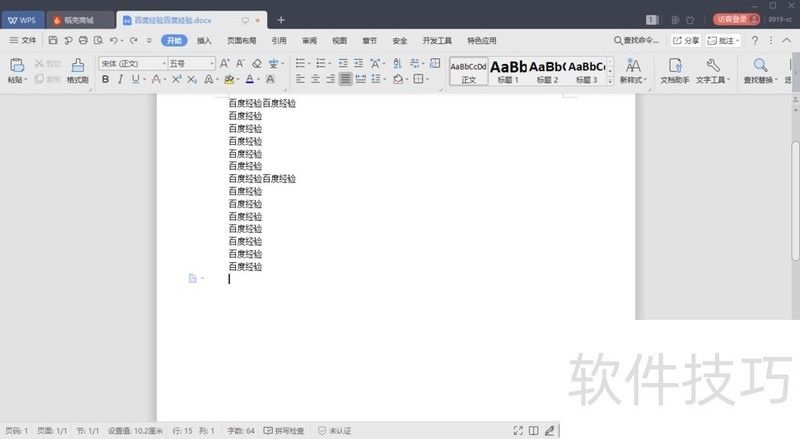
Task: Expand the styles gallery more arrow
Action: [610, 81]
